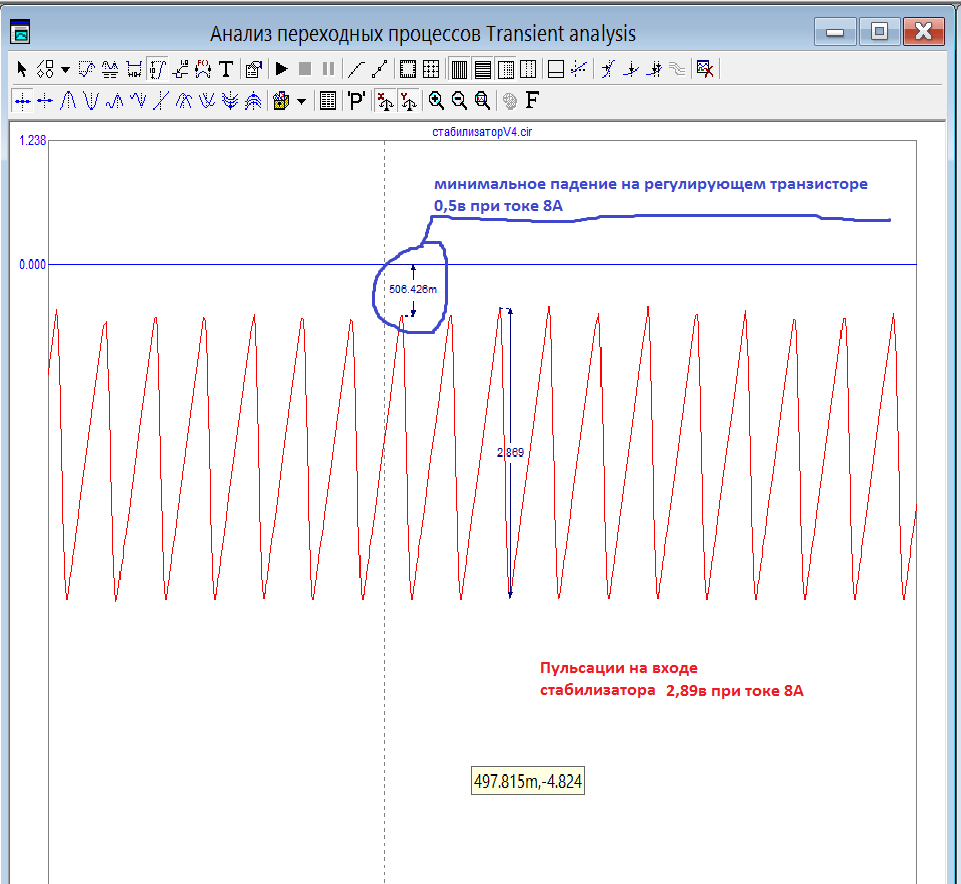Image resolution: width=961 pixels, height=884 pixels.
Task: Open the numeric output table icon
Action: (327, 100)
